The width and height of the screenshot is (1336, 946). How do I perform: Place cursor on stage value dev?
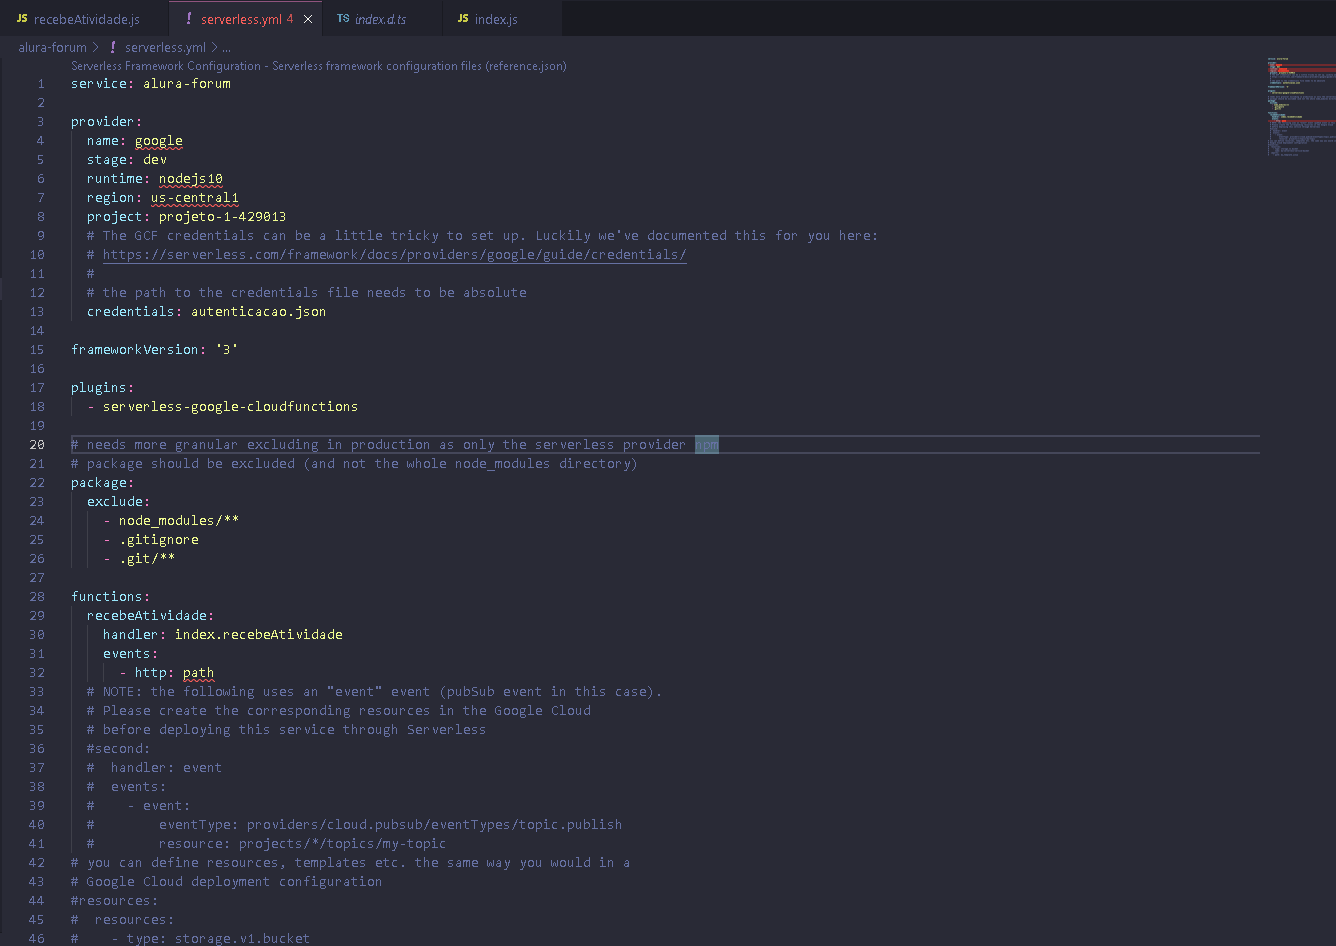[155, 160]
